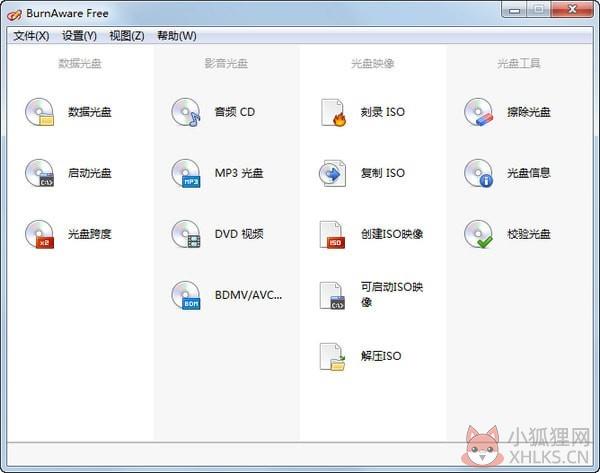The width and height of the screenshot is (600, 473).
Task: Open the BDMV/AVC blu-ray disc icon
Action: point(186,295)
